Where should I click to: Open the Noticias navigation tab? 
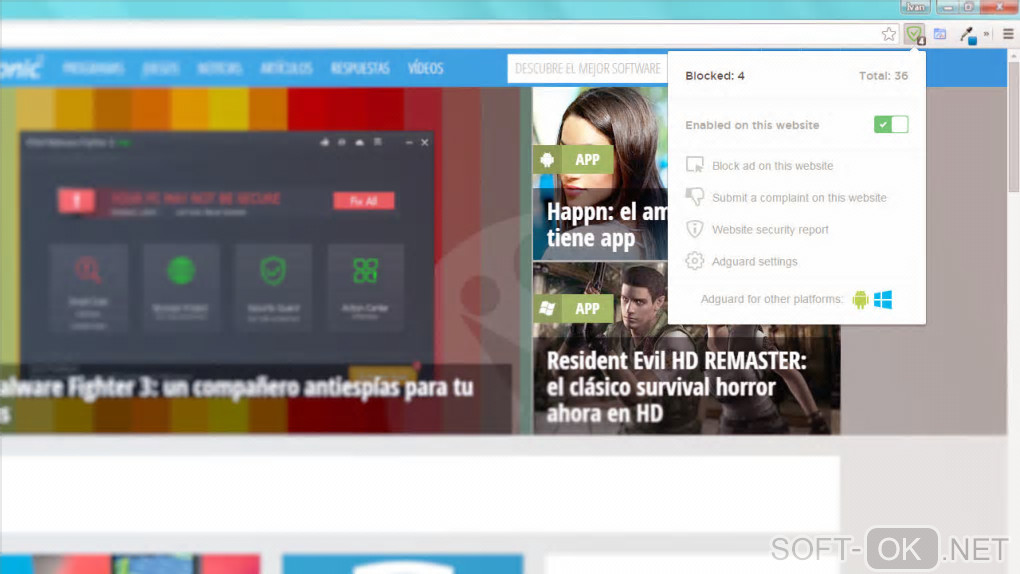(x=220, y=68)
